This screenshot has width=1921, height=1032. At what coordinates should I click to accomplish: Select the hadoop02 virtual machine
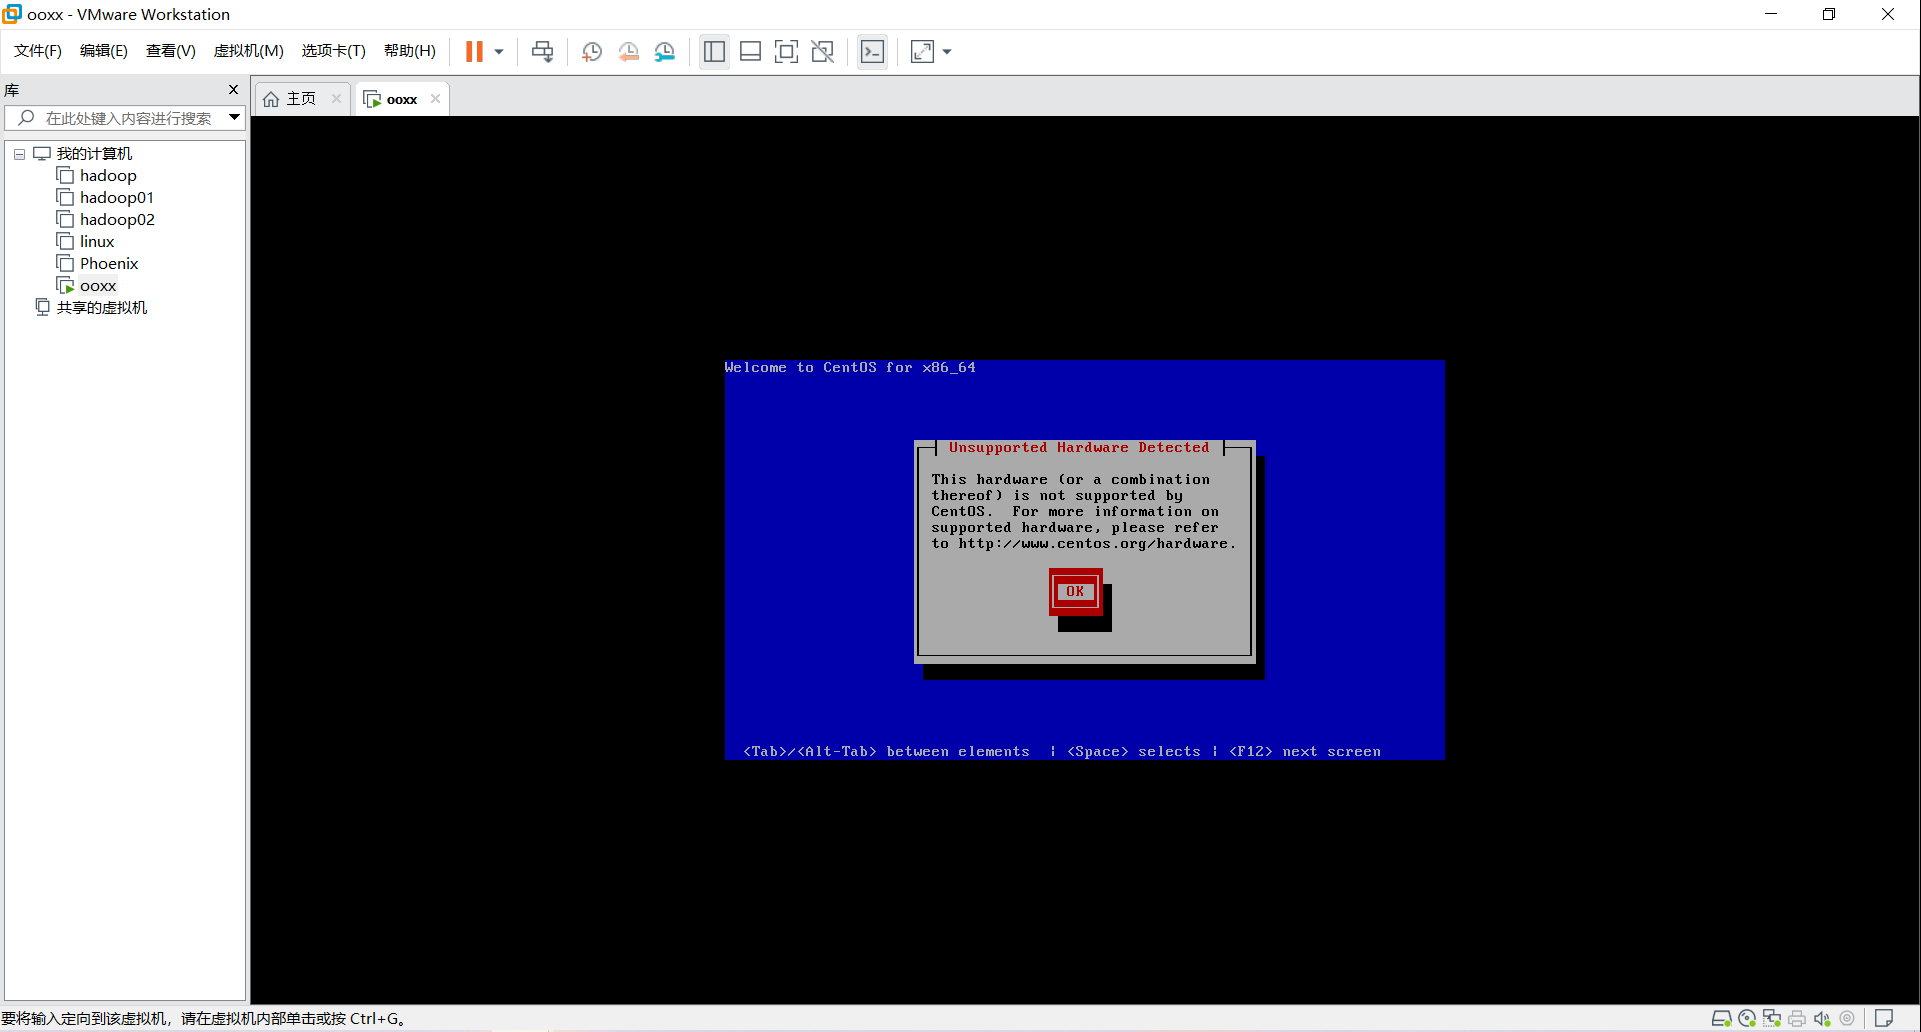click(117, 220)
